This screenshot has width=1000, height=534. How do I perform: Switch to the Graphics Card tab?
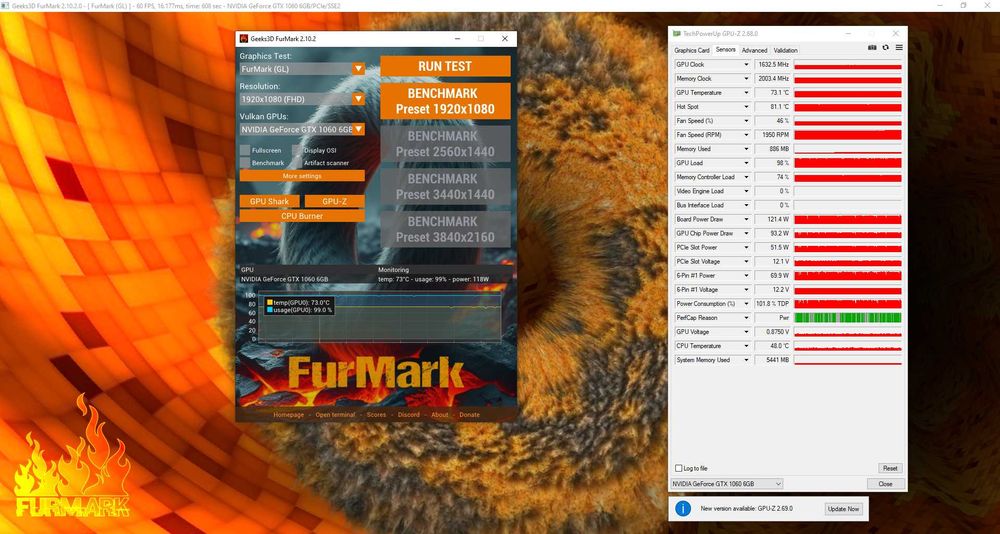(692, 50)
